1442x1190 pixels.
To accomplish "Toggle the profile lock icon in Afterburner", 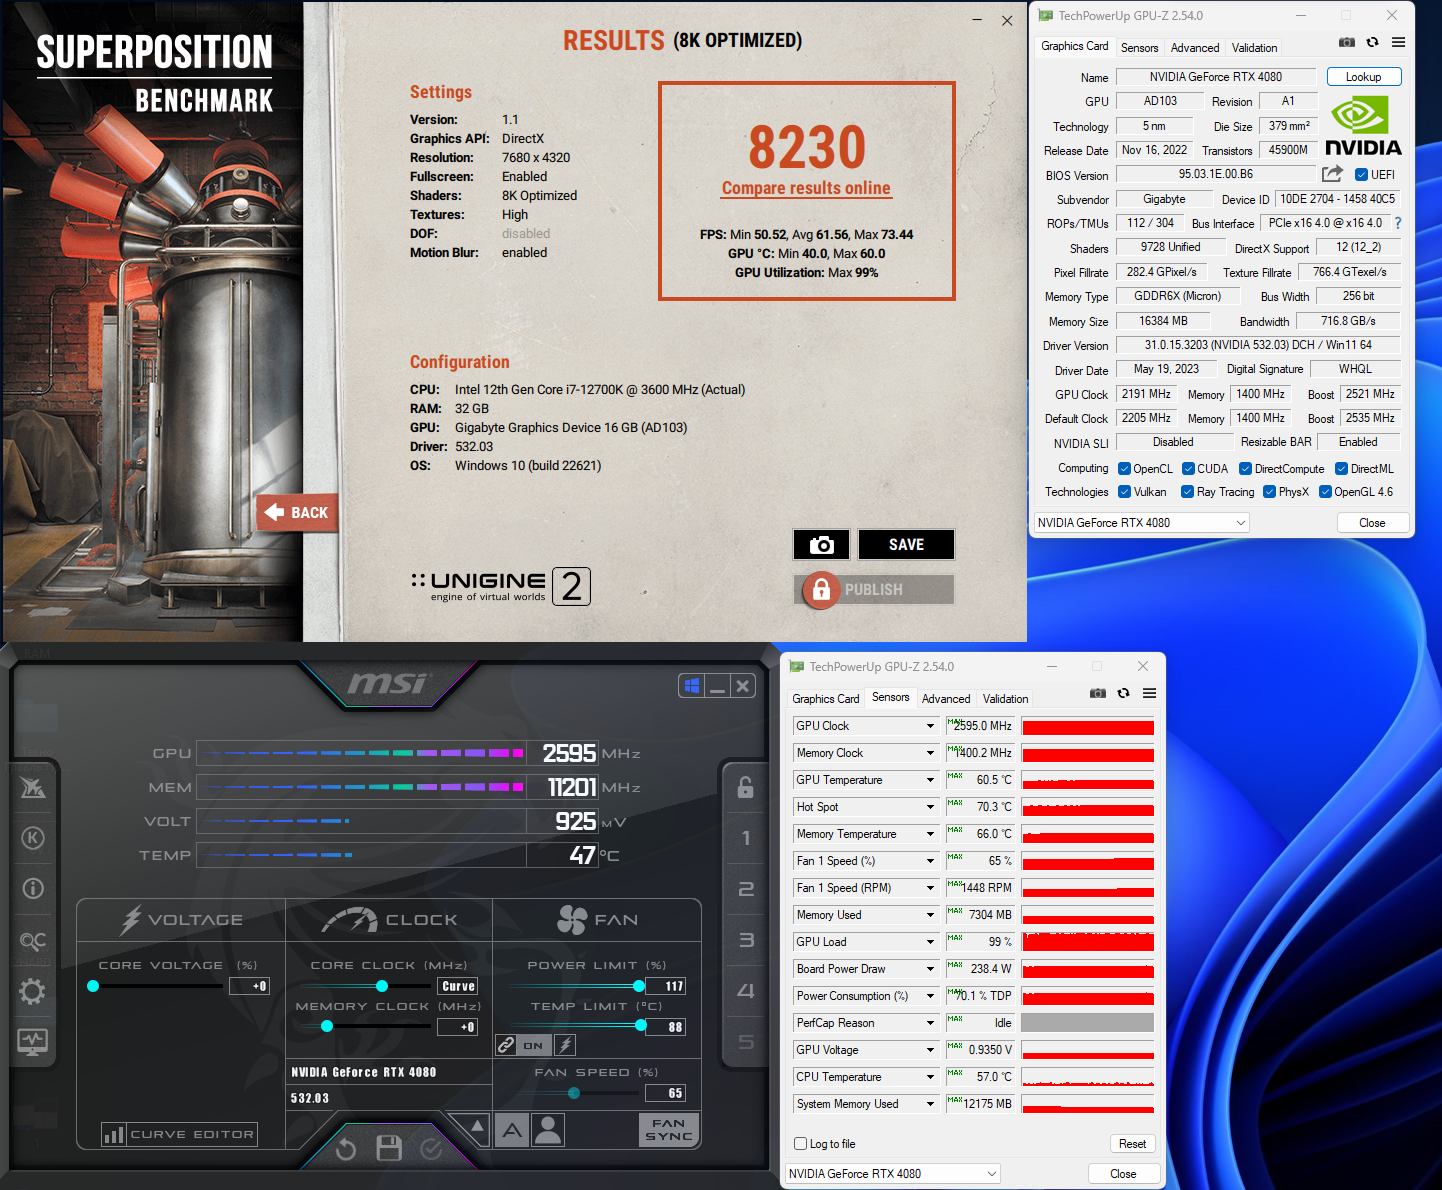I will tap(745, 787).
